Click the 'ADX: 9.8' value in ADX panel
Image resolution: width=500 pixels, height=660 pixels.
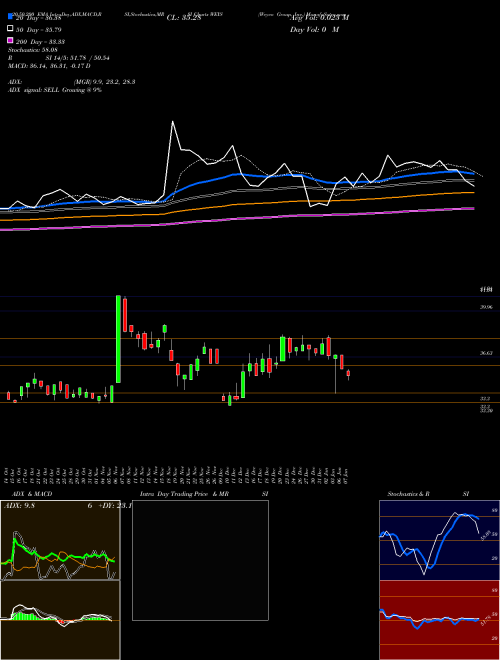click(19, 506)
